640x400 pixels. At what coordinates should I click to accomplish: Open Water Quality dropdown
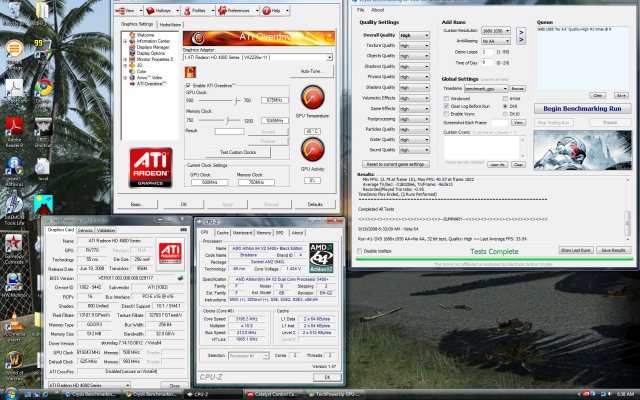[414, 140]
